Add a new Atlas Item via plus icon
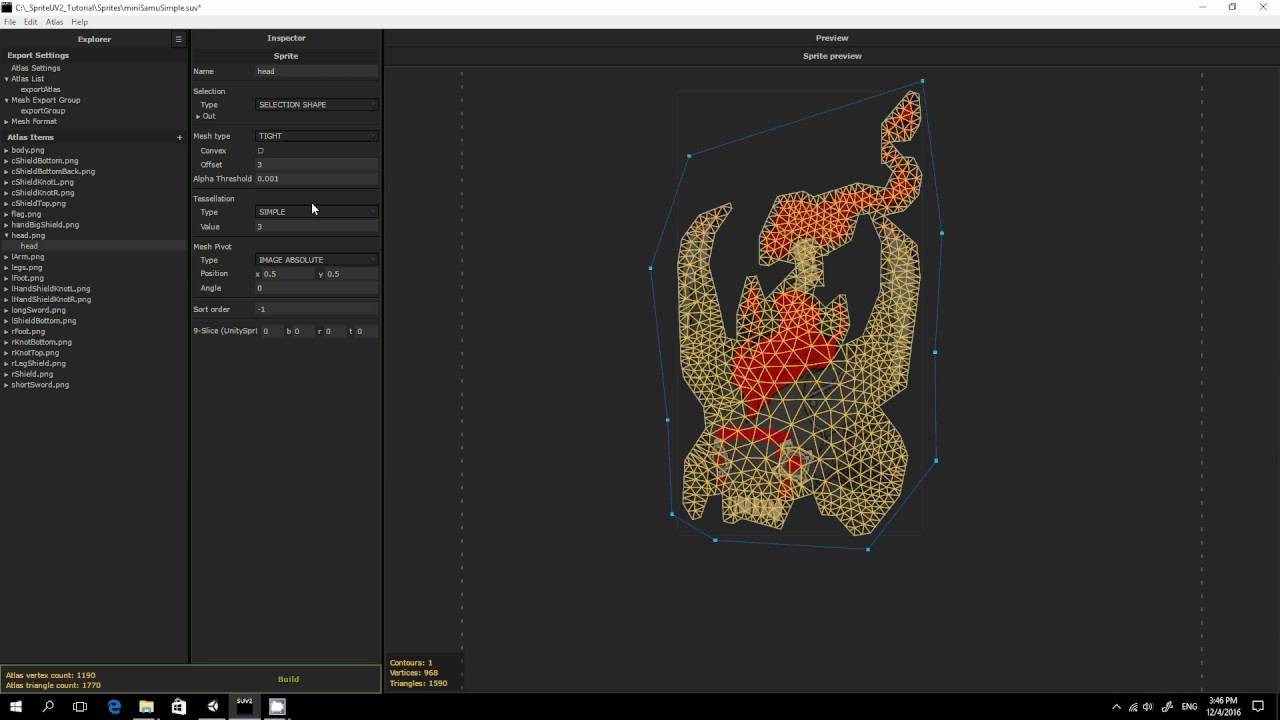The image size is (1280, 720). coord(179,137)
